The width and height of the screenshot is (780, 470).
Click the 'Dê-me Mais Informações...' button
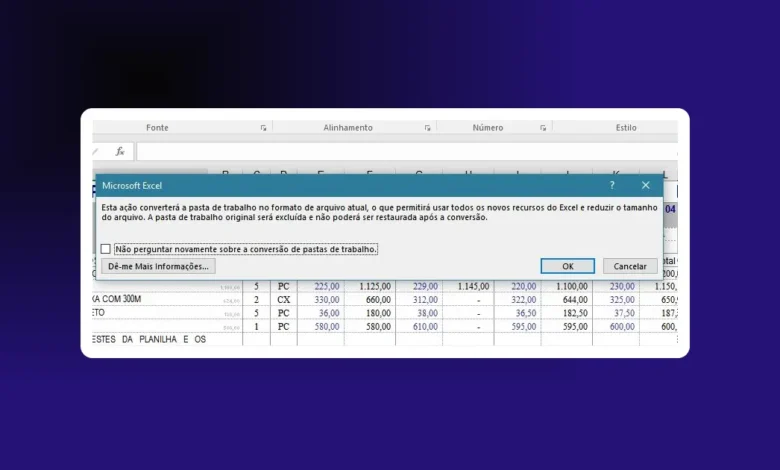pos(158,266)
